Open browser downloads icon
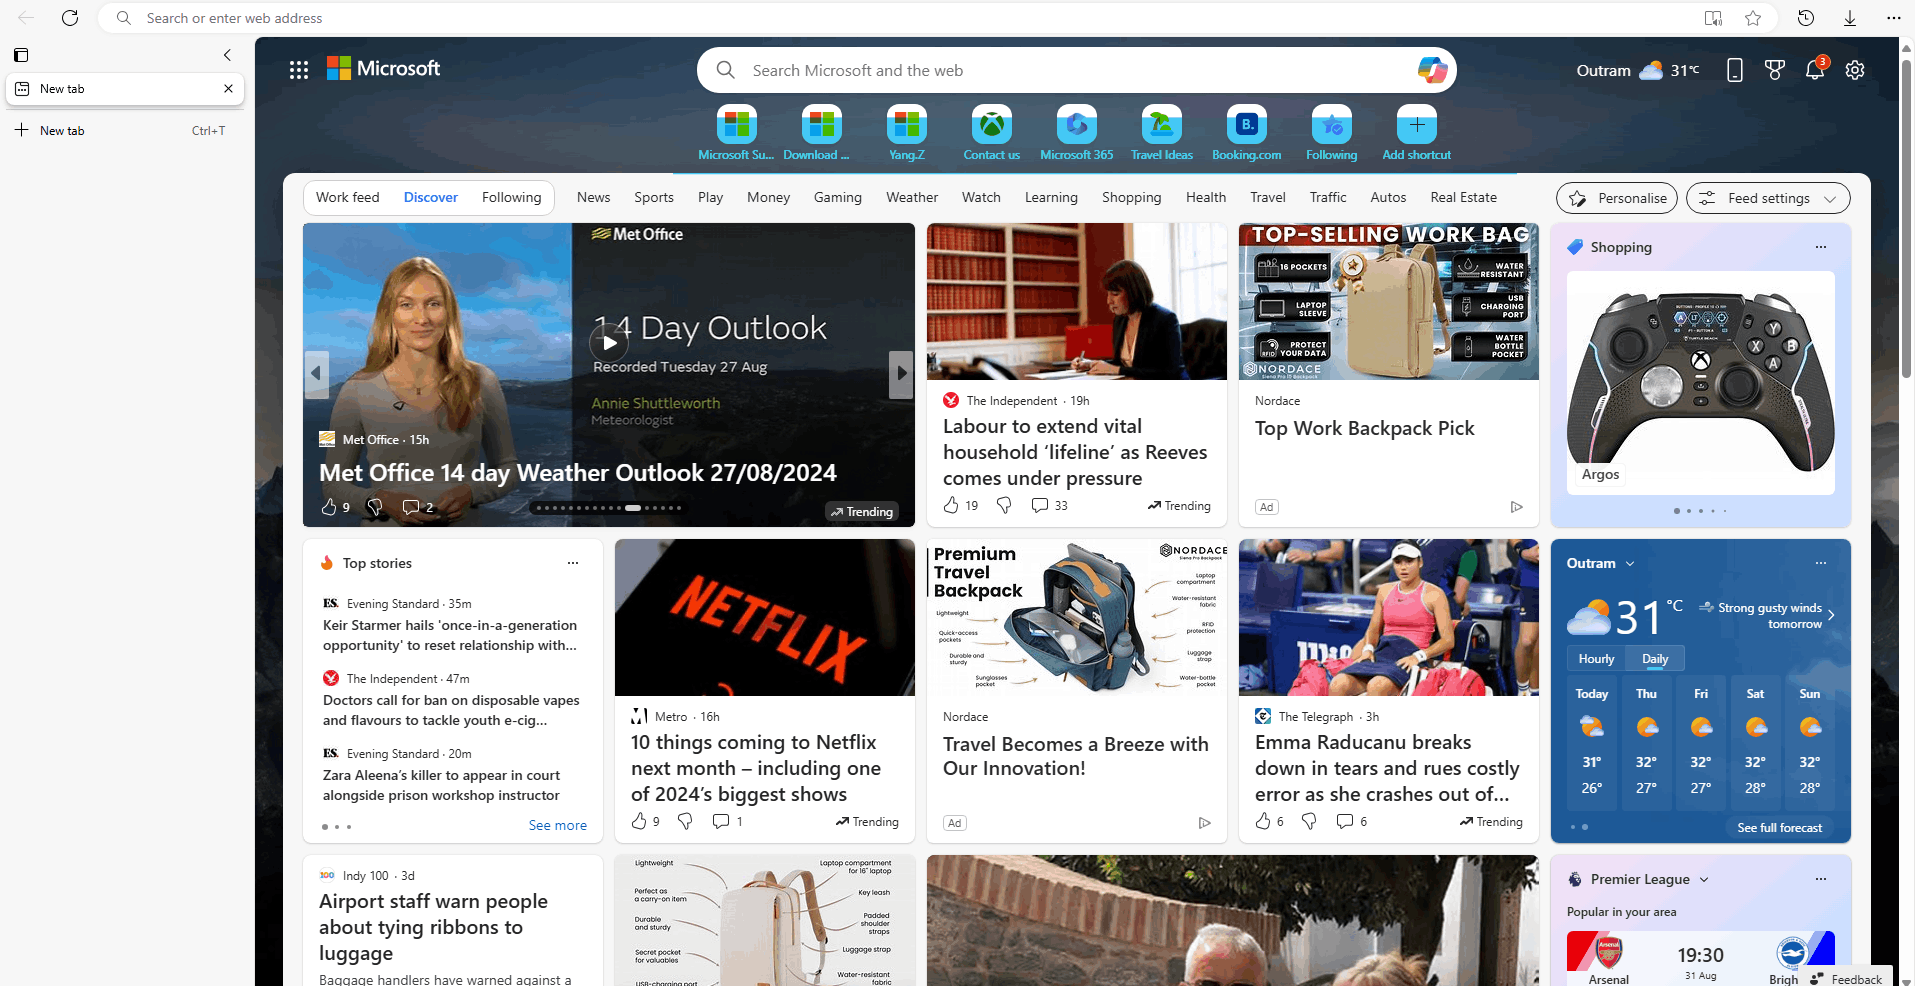This screenshot has height=986, width=1915. (1850, 18)
